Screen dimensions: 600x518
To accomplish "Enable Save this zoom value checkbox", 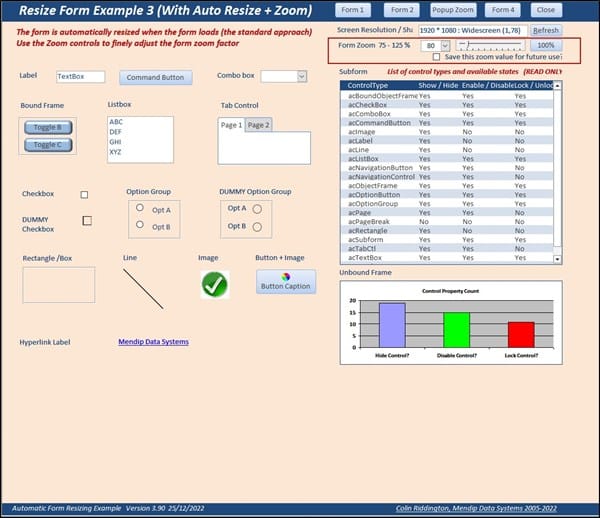I will [x=436, y=57].
